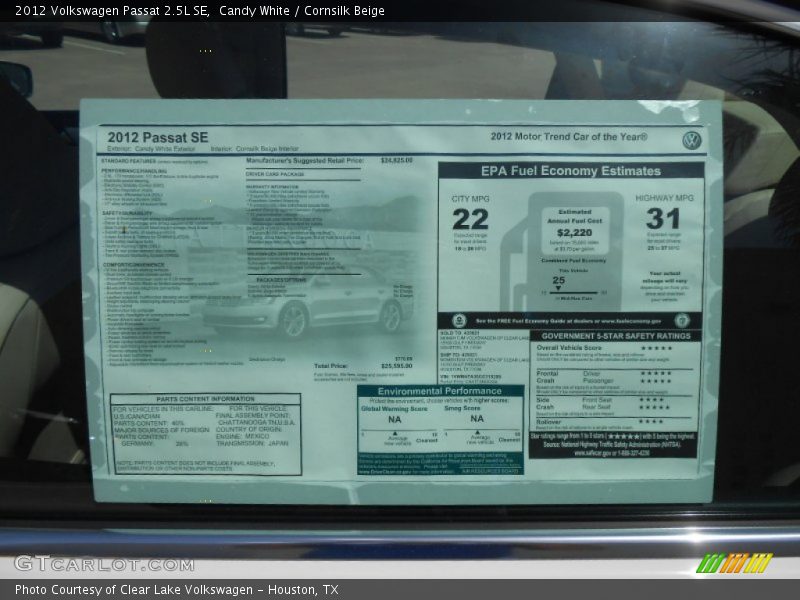Click the Overall Vehicle Score star rating

(655, 348)
